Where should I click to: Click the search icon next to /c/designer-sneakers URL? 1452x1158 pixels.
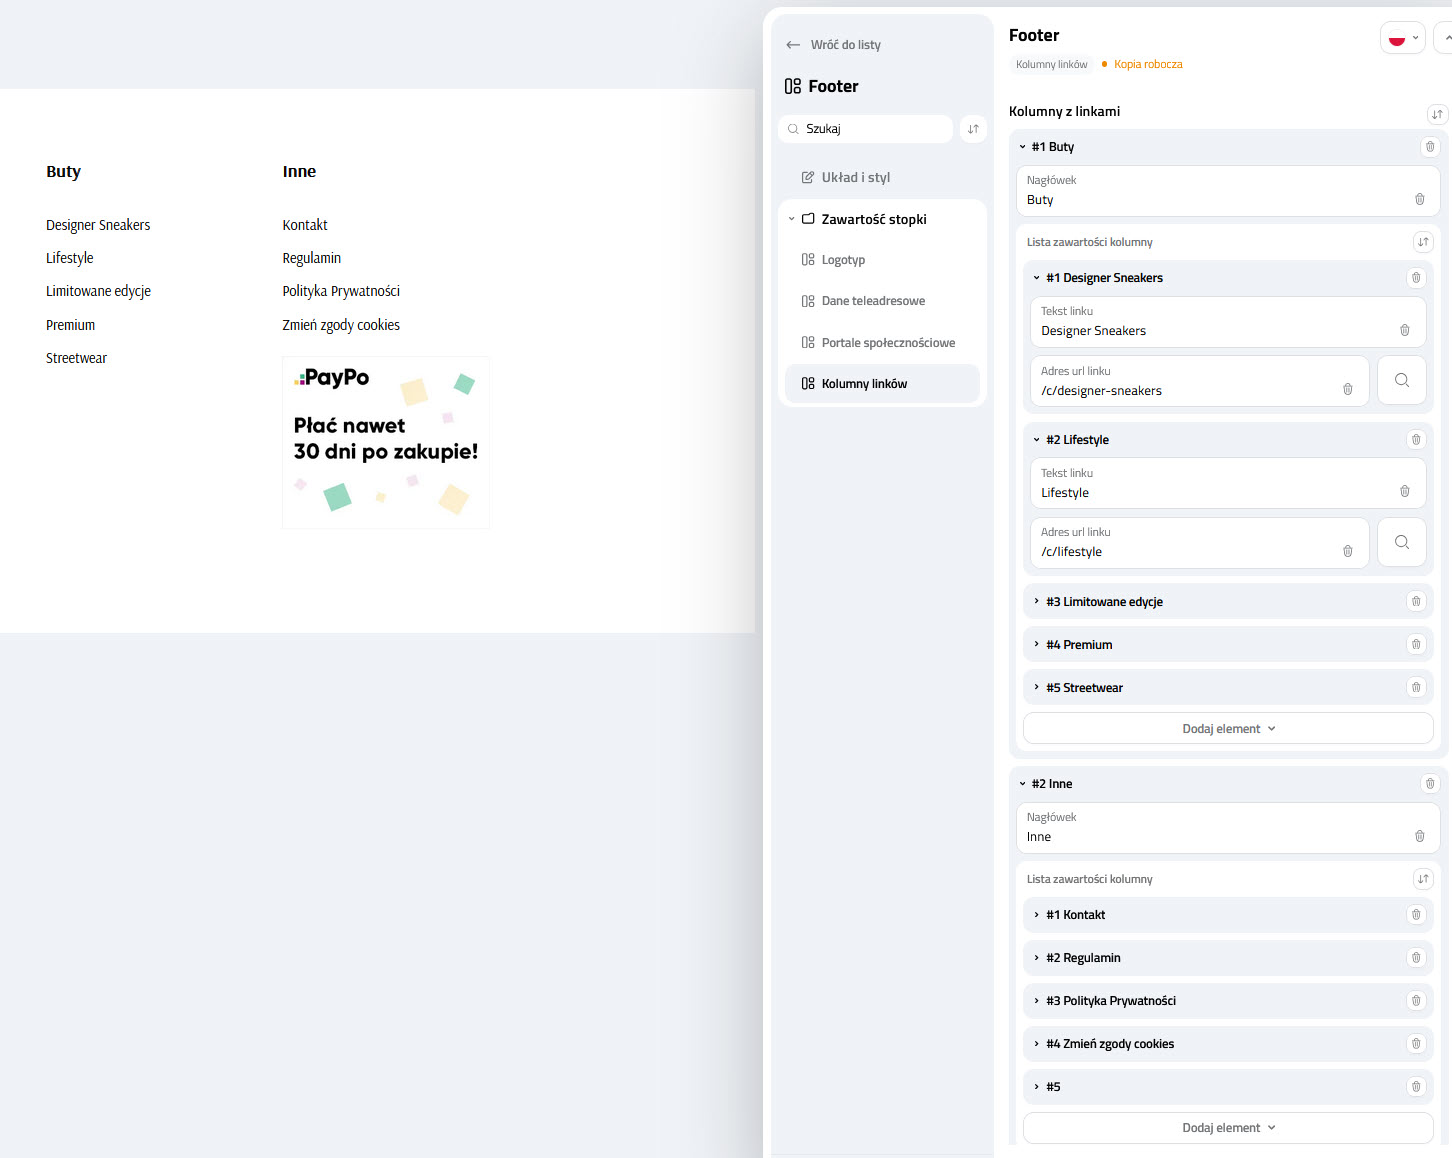point(1401,381)
